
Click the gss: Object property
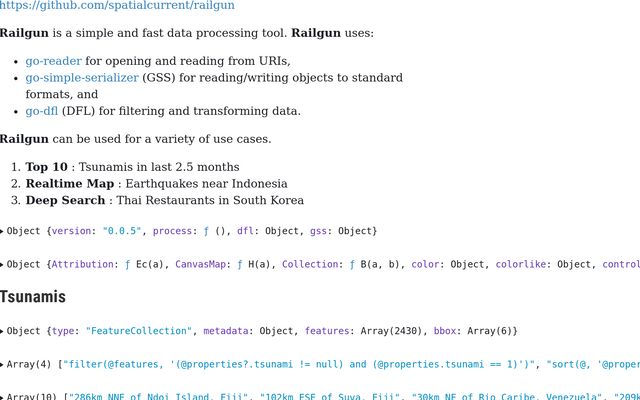342,231
